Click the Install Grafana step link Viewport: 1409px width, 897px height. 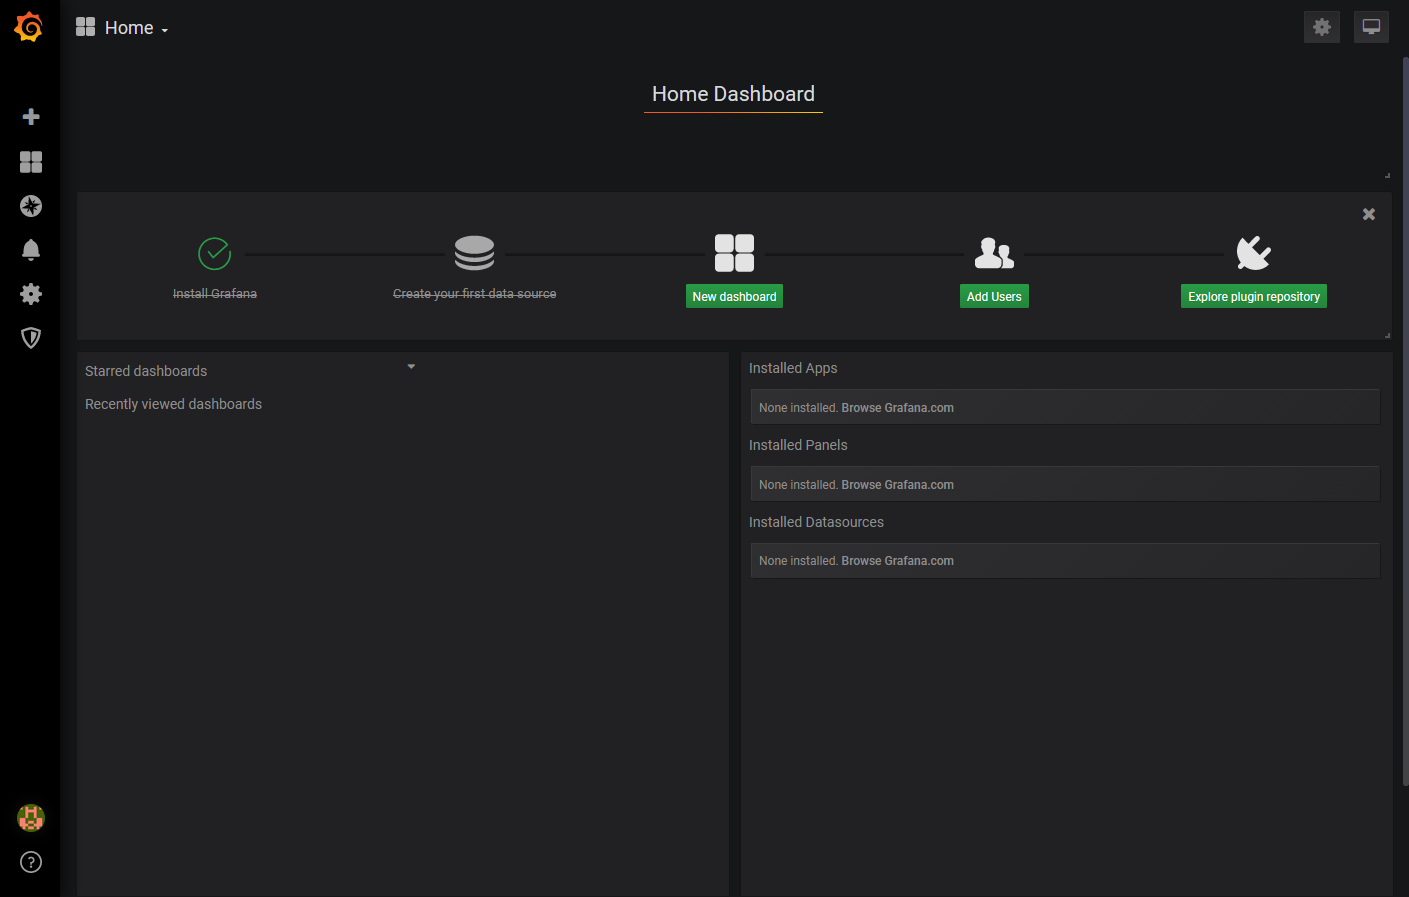click(x=215, y=294)
